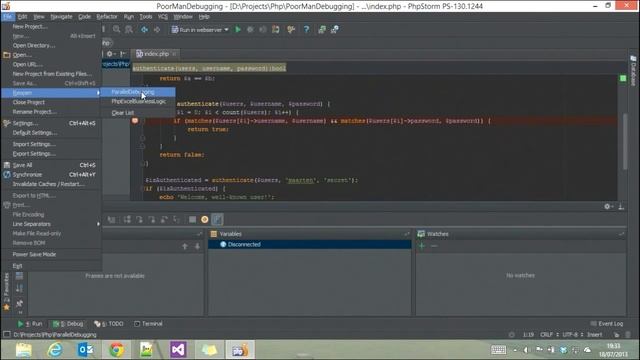This screenshot has height=360, width=640.
Task: Click the Evaluate Expression calculator icon
Action: pos(192,220)
